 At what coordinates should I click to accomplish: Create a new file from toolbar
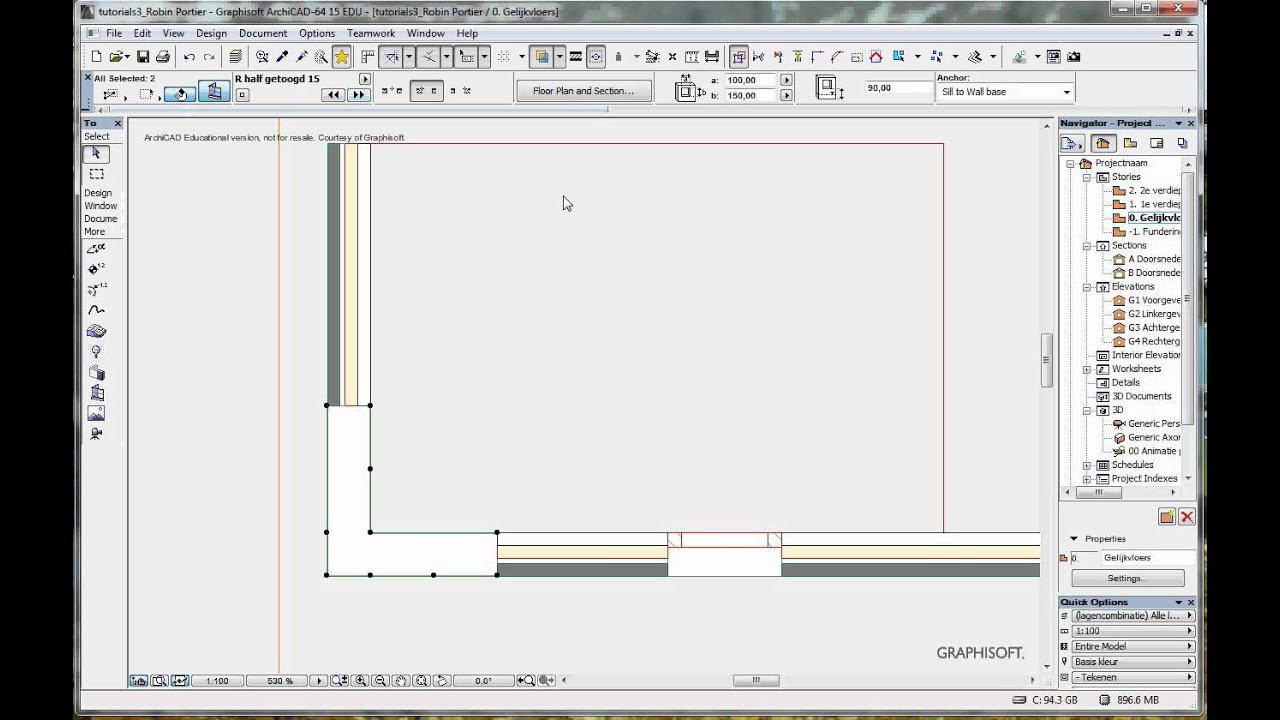point(97,57)
